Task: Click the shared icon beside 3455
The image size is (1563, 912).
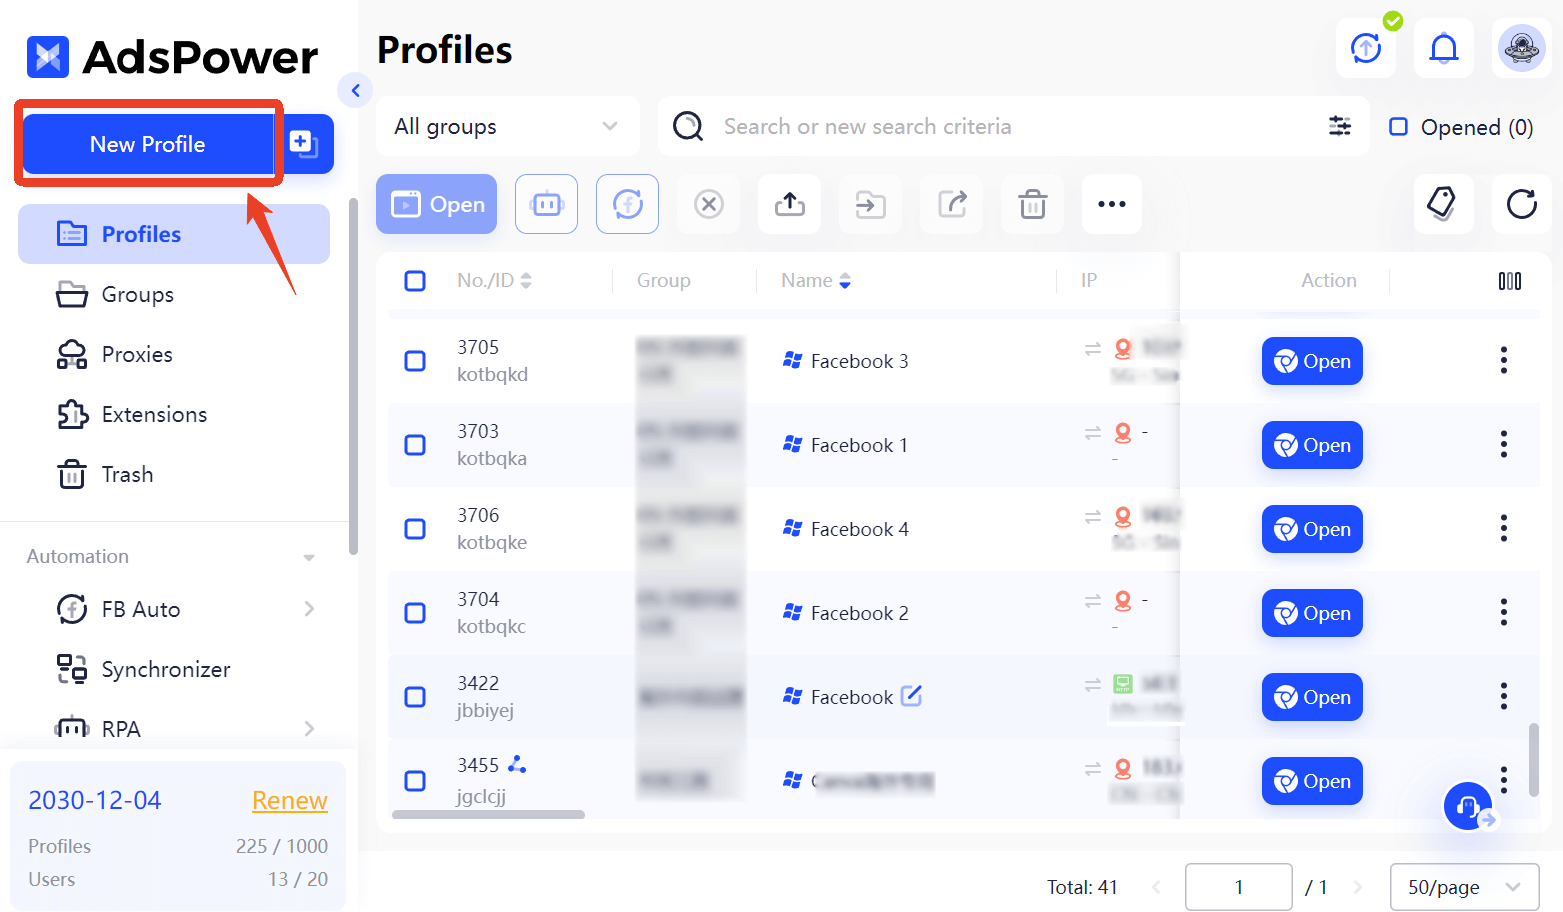Action: tap(517, 765)
